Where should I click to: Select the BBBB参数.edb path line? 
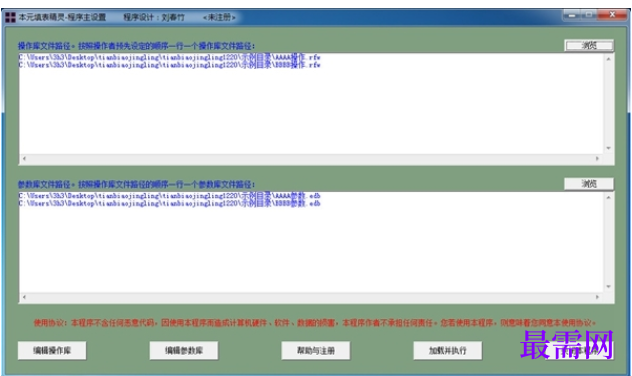click(x=169, y=204)
